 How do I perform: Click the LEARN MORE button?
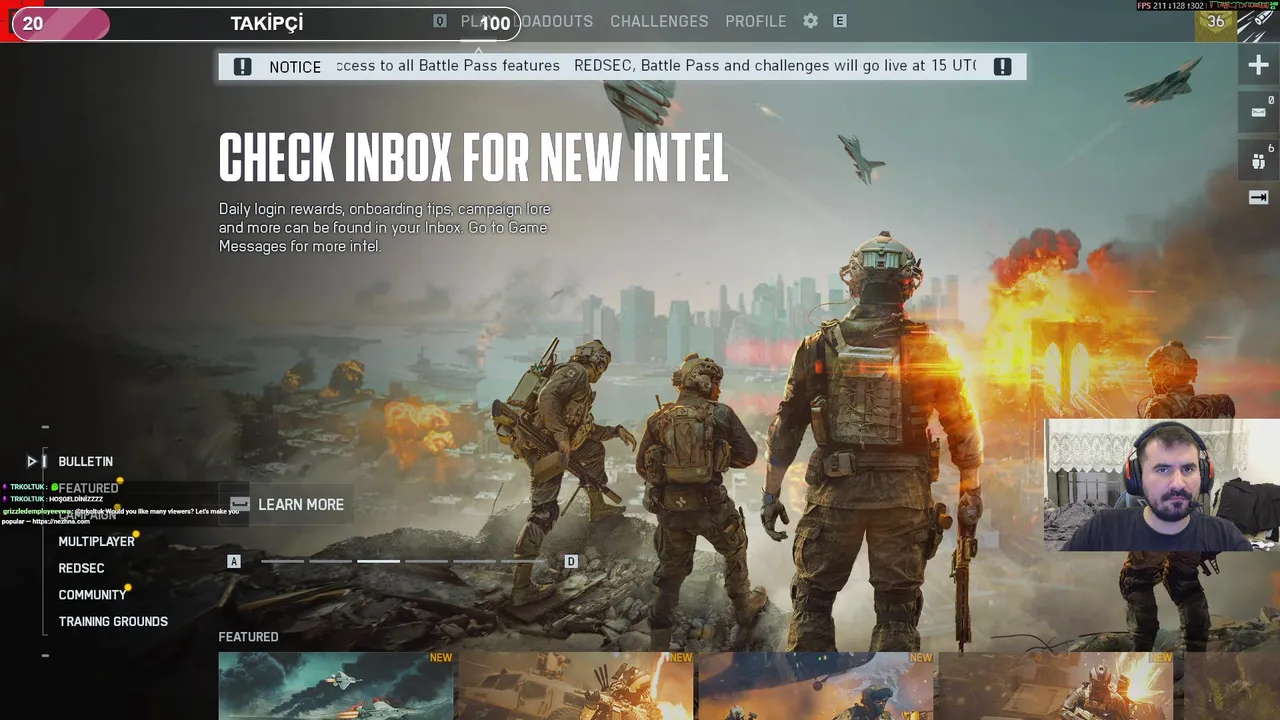(x=287, y=505)
